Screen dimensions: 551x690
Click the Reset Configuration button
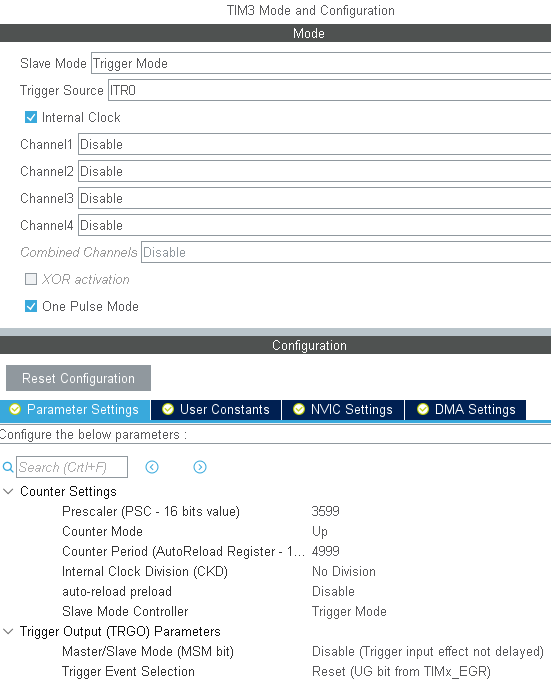(78, 378)
